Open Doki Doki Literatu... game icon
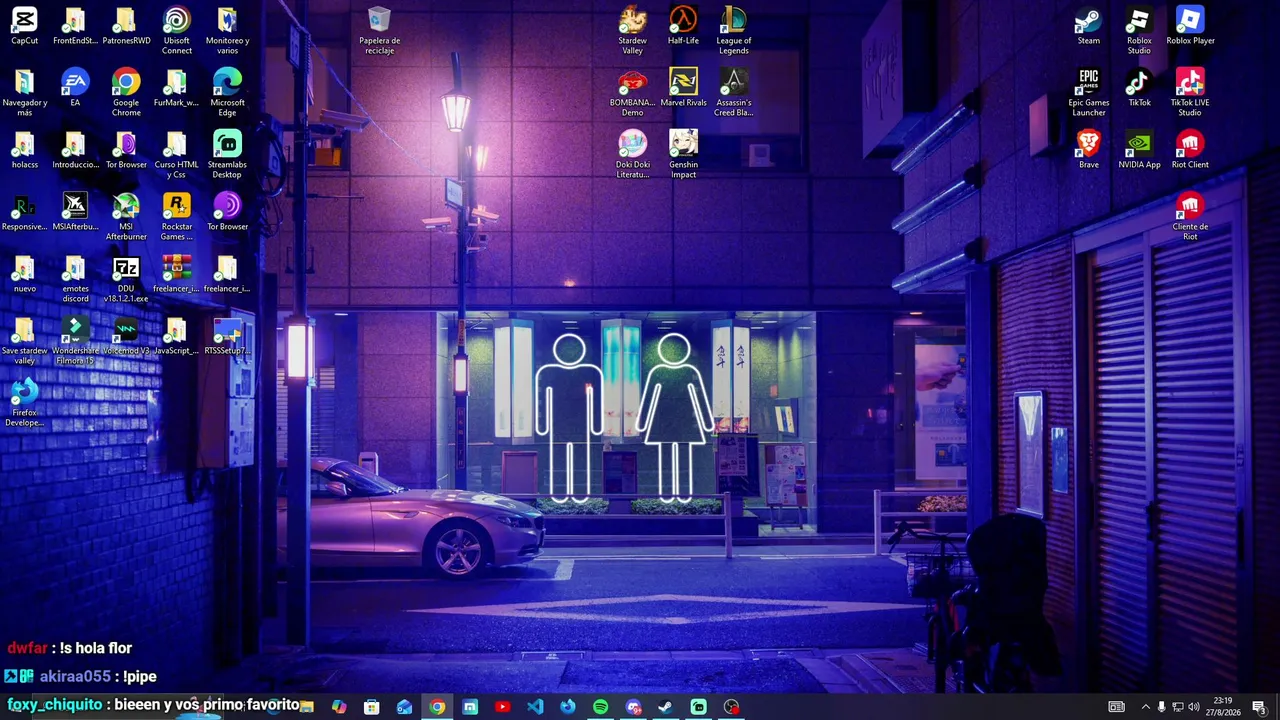Viewport: 1280px width, 720px height. click(x=632, y=155)
